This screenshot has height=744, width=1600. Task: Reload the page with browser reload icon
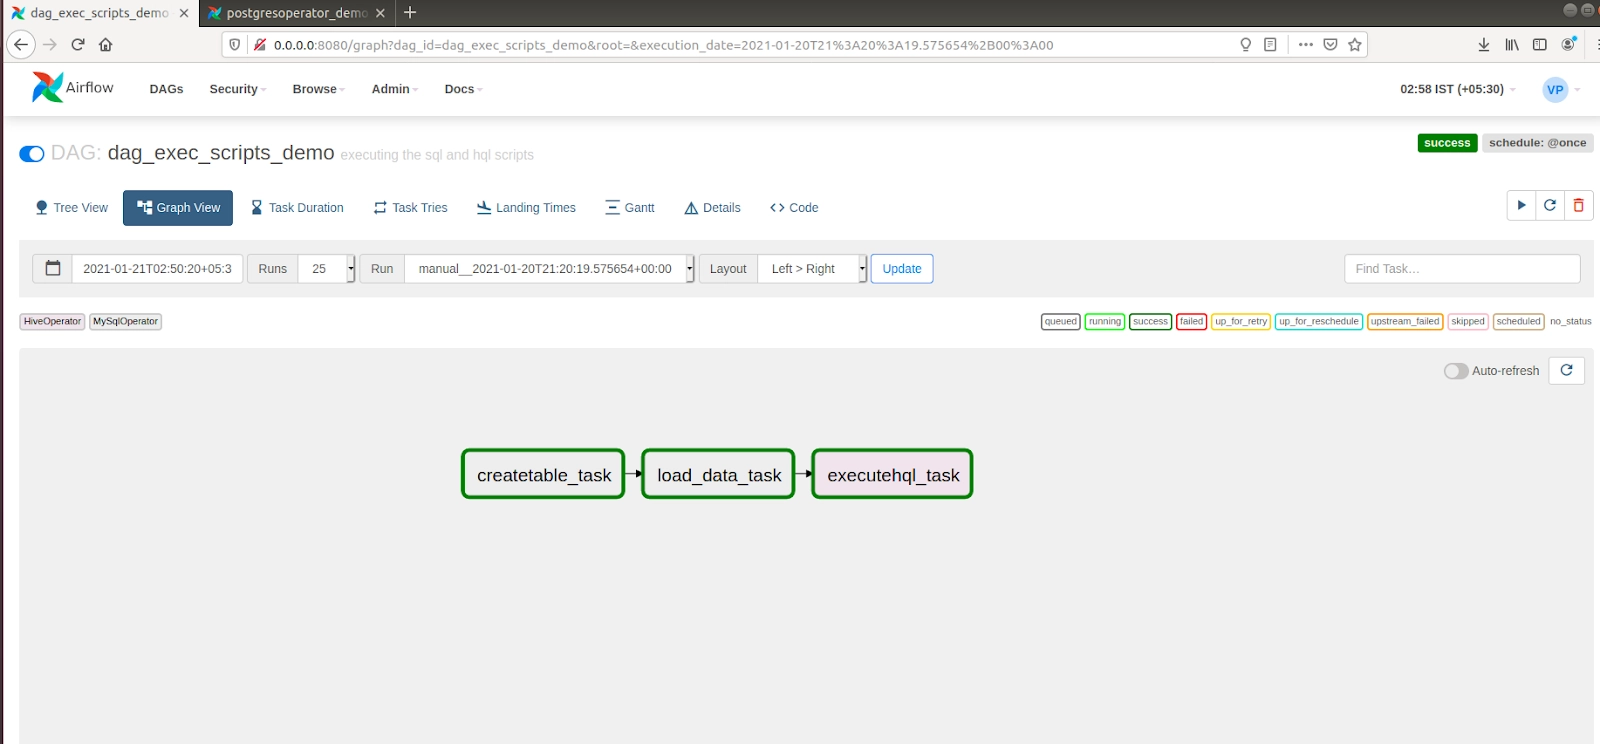(x=78, y=45)
